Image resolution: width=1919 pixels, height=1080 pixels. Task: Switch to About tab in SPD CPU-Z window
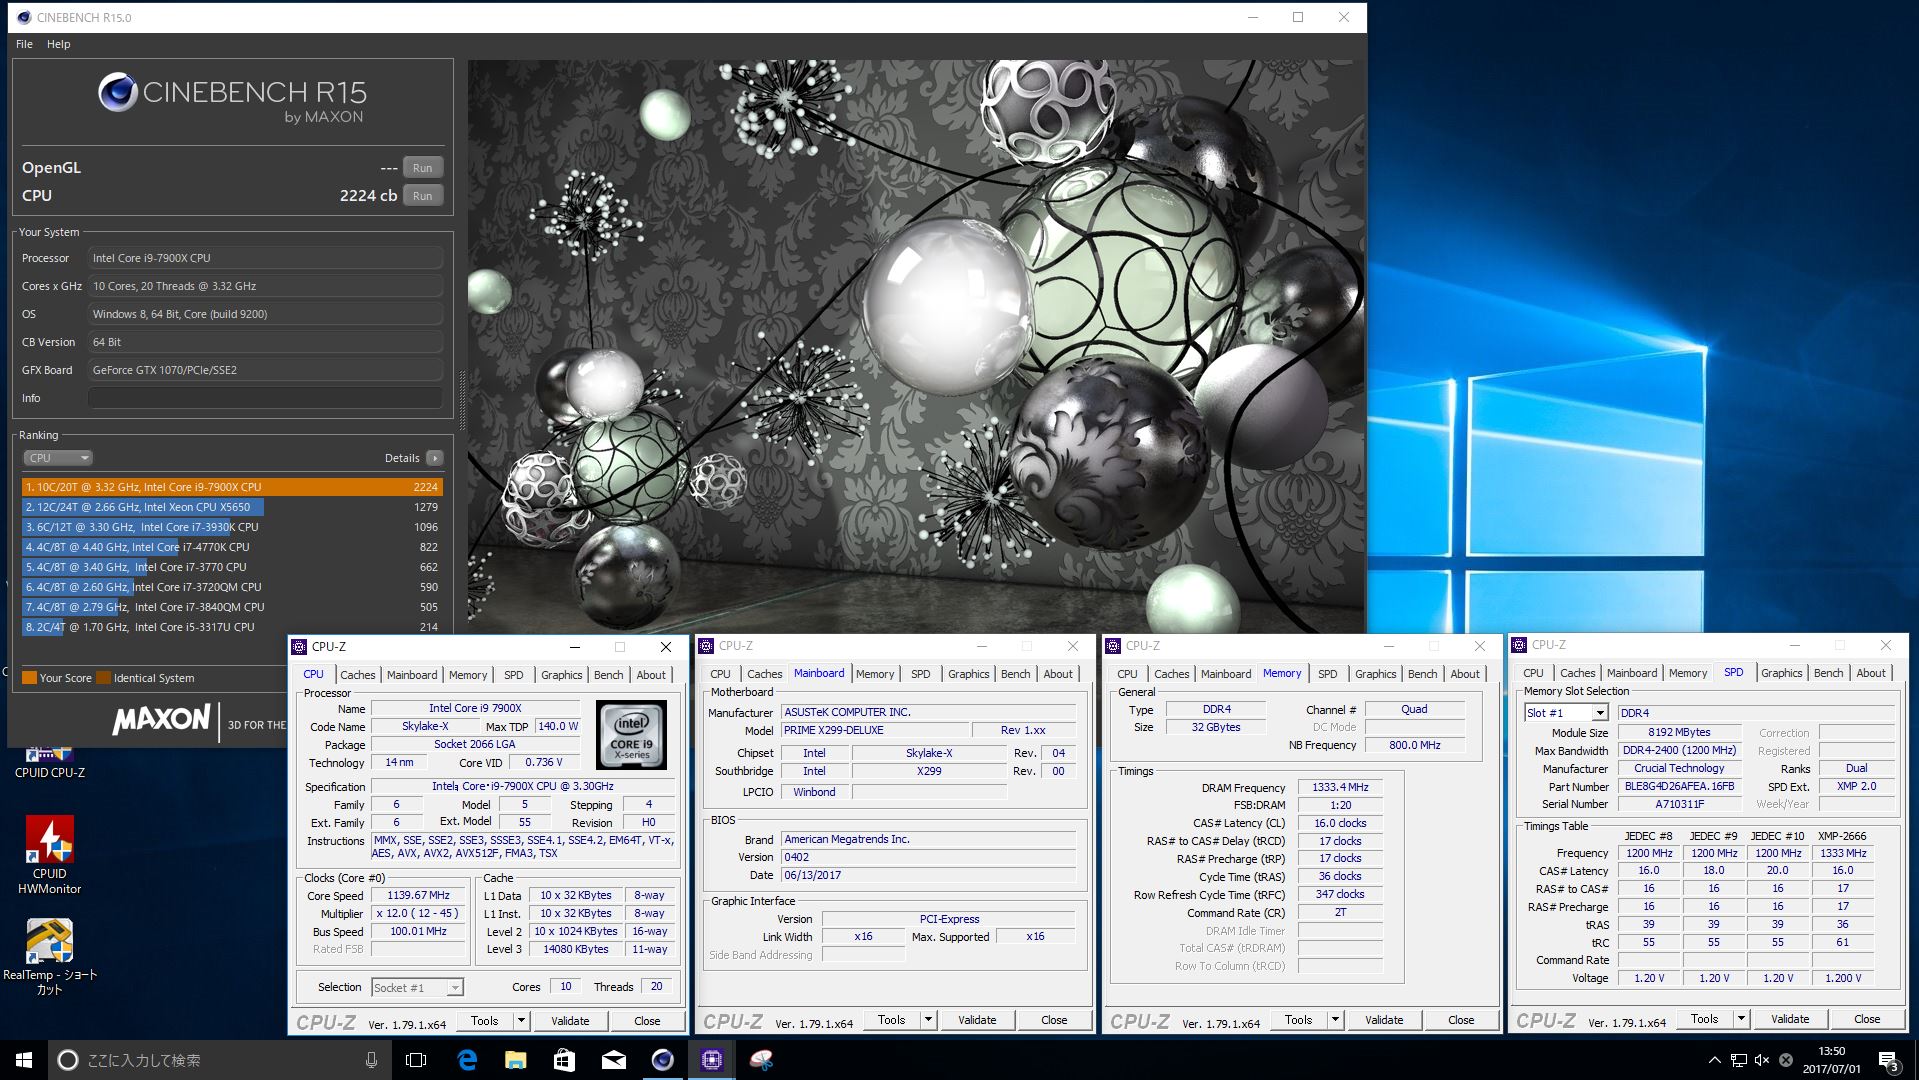point(1870,673)
